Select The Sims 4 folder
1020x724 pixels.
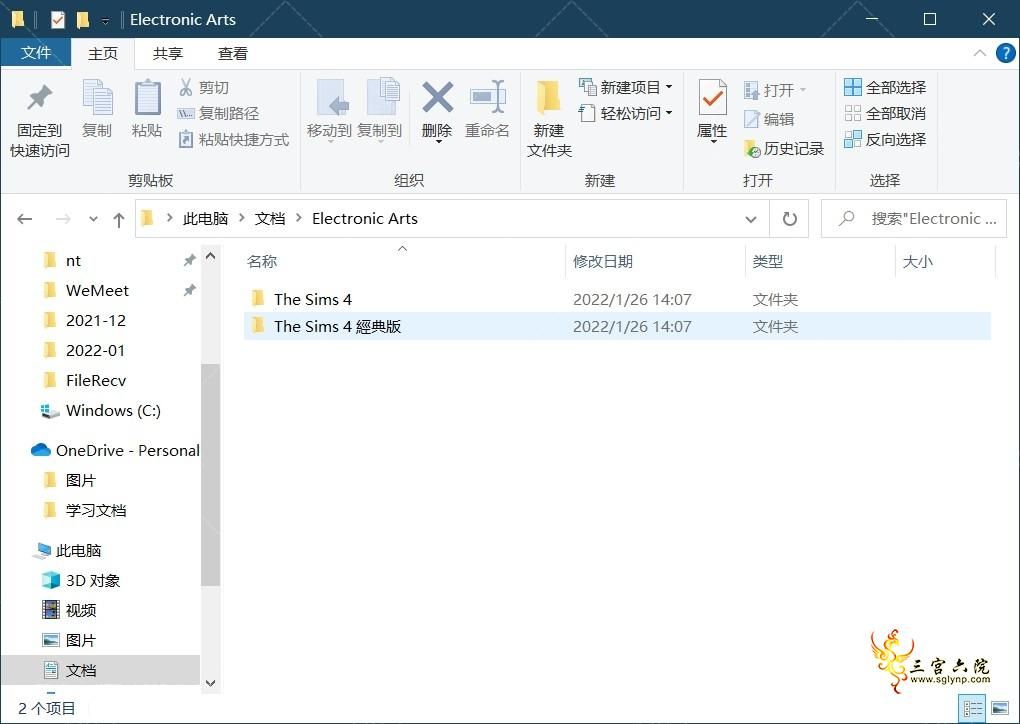point(617,299)
